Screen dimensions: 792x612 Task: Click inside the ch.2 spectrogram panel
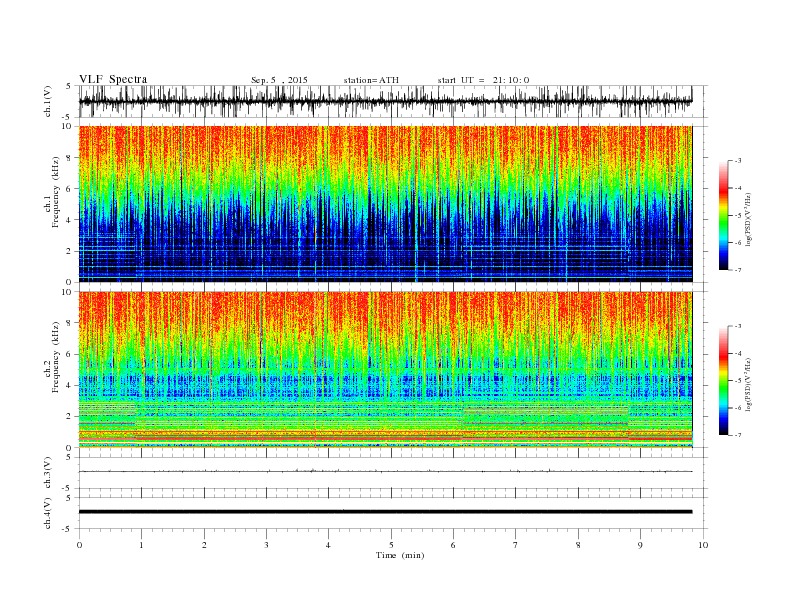[x=385, y=369]
